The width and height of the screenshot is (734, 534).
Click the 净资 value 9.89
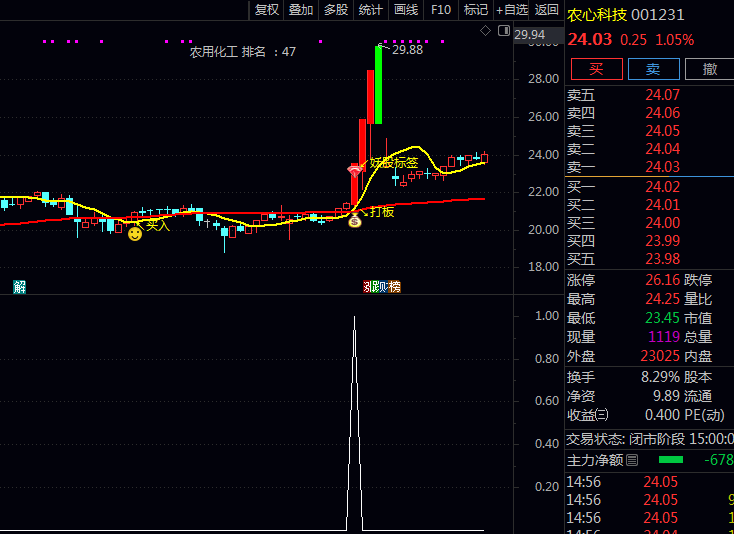tap(666, 396)
